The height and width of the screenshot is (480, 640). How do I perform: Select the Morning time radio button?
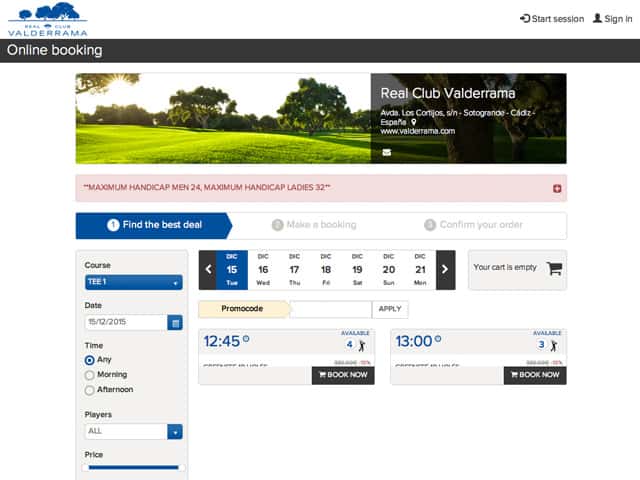tap(89, 375)
